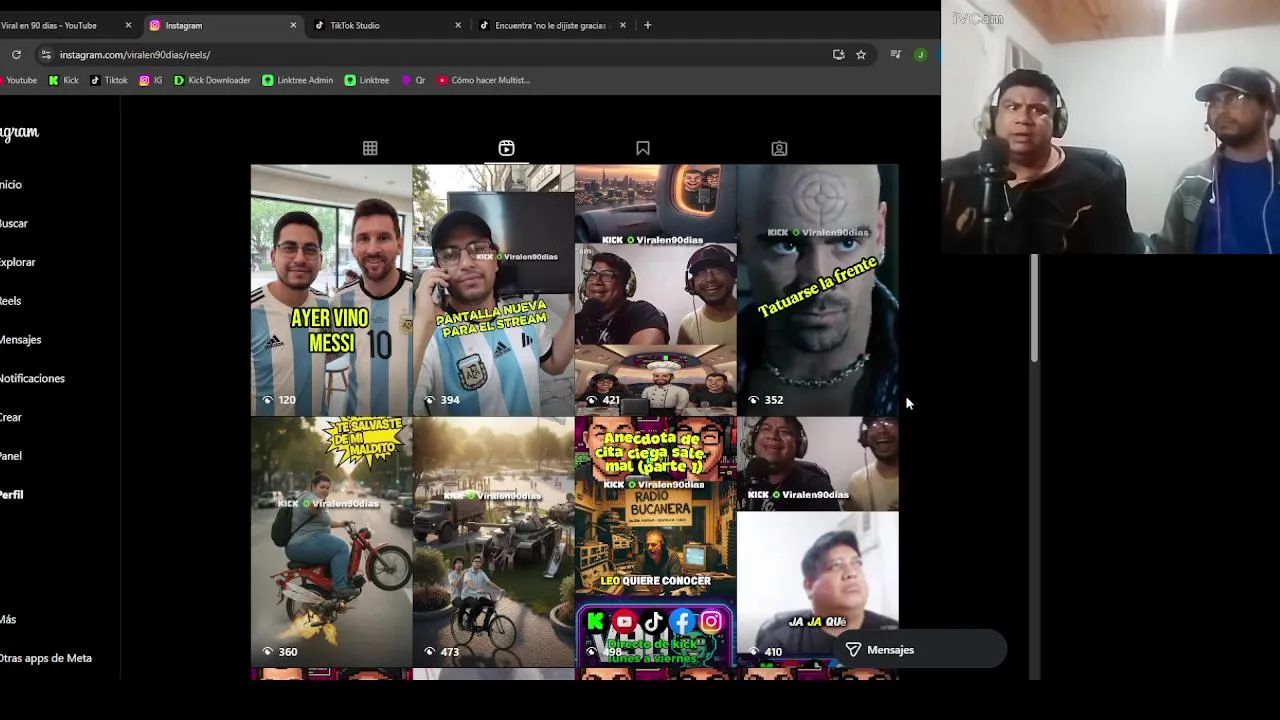Screen dimensions: 1280x720
Task: Open the 'Cómo hacer Multist...' bookmark
Action: (x=483, y=80)
